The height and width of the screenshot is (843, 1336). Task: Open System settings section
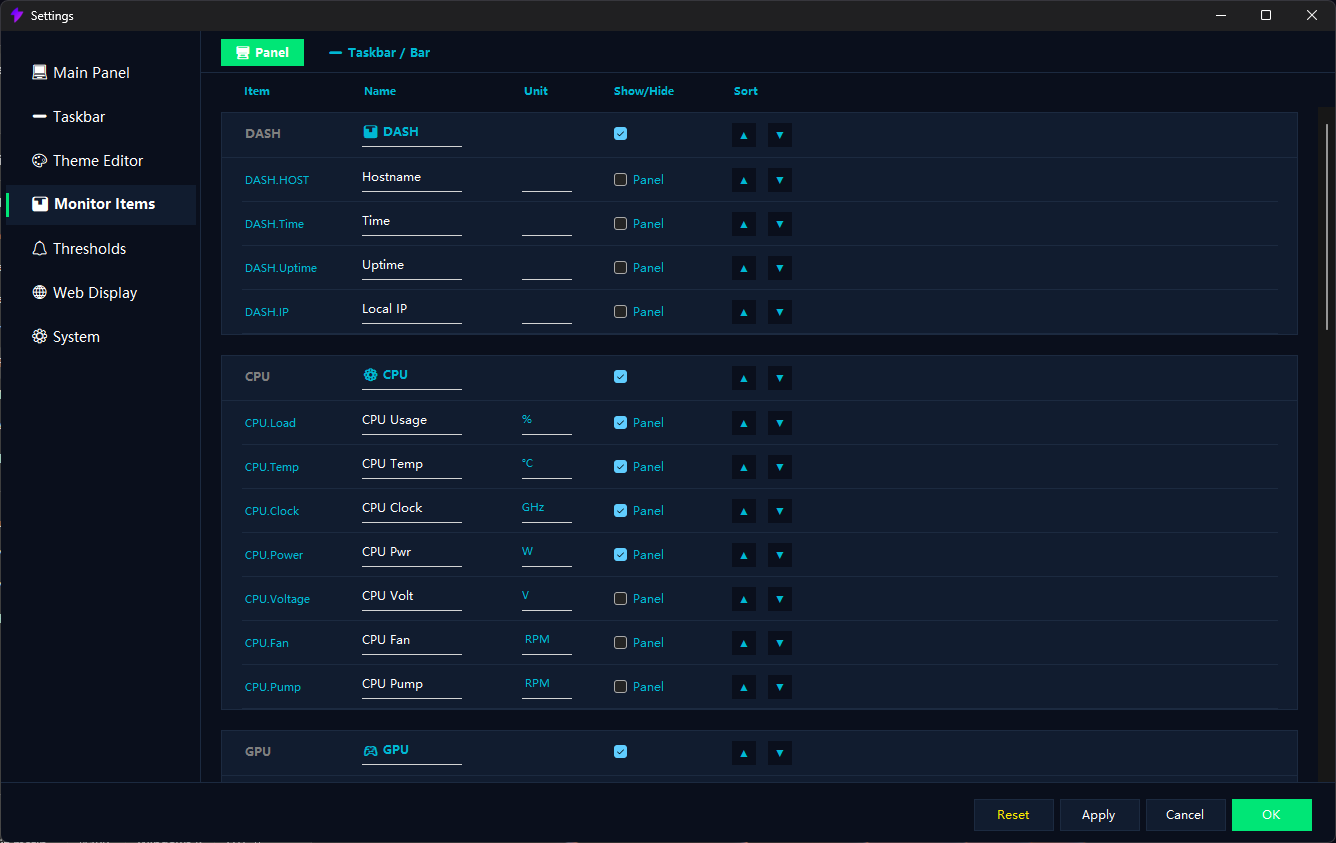pyautogui.click(x=100, y=337)
